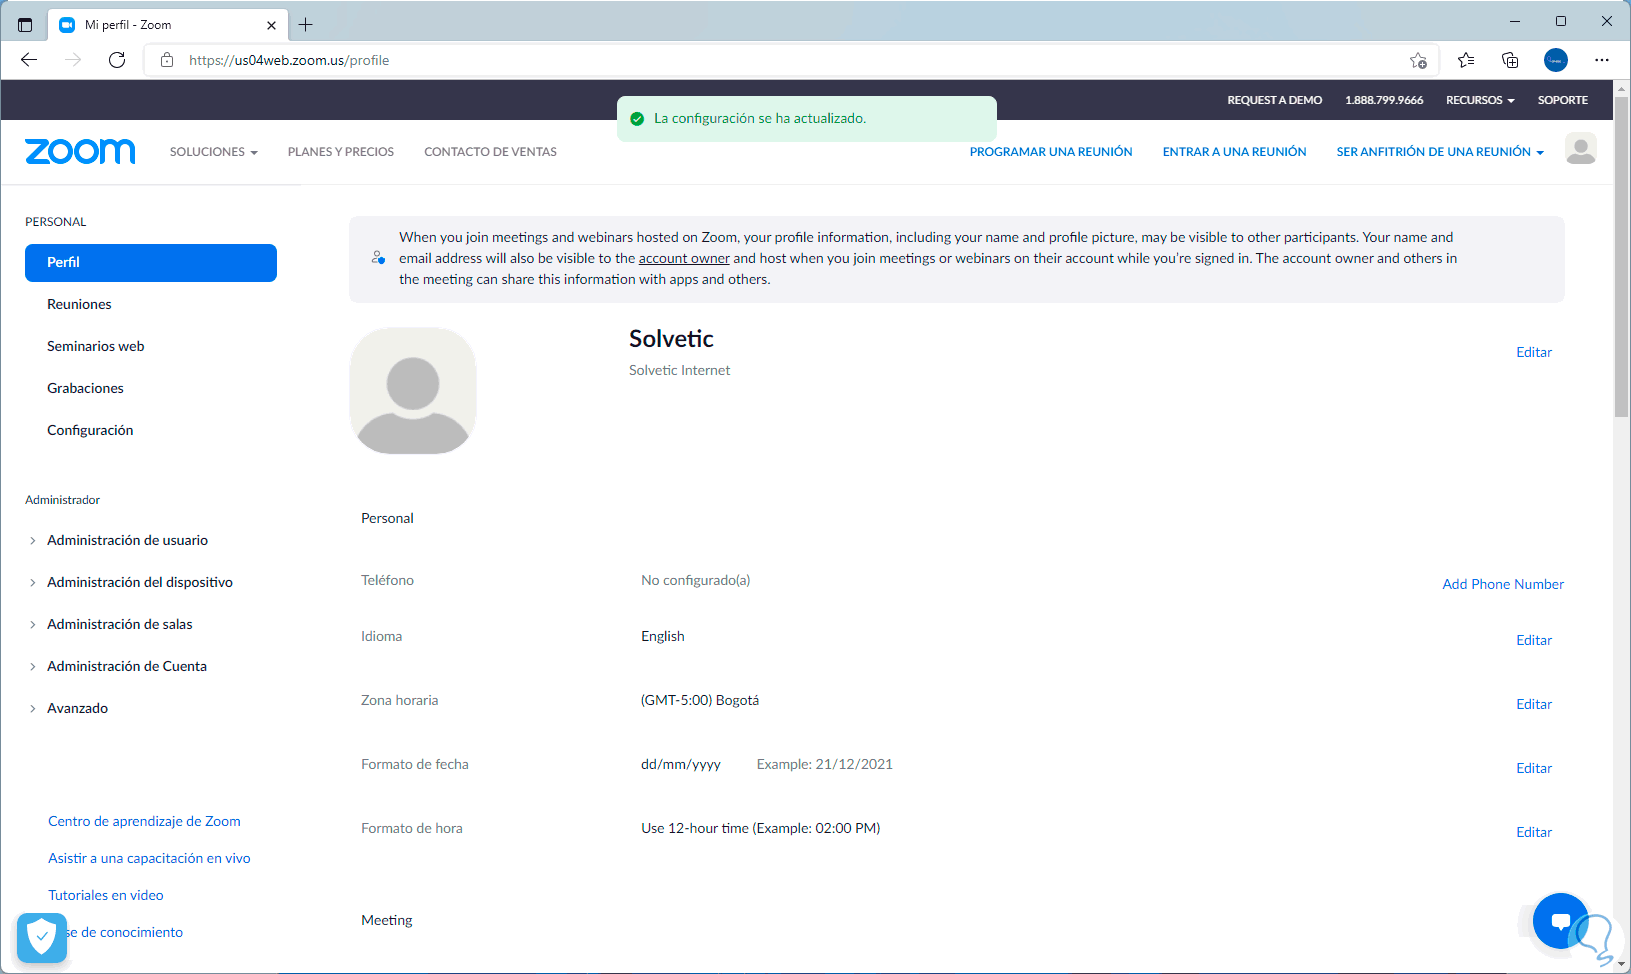Open Tutoriales en video
1631x974 pixels.
point(105,895)
